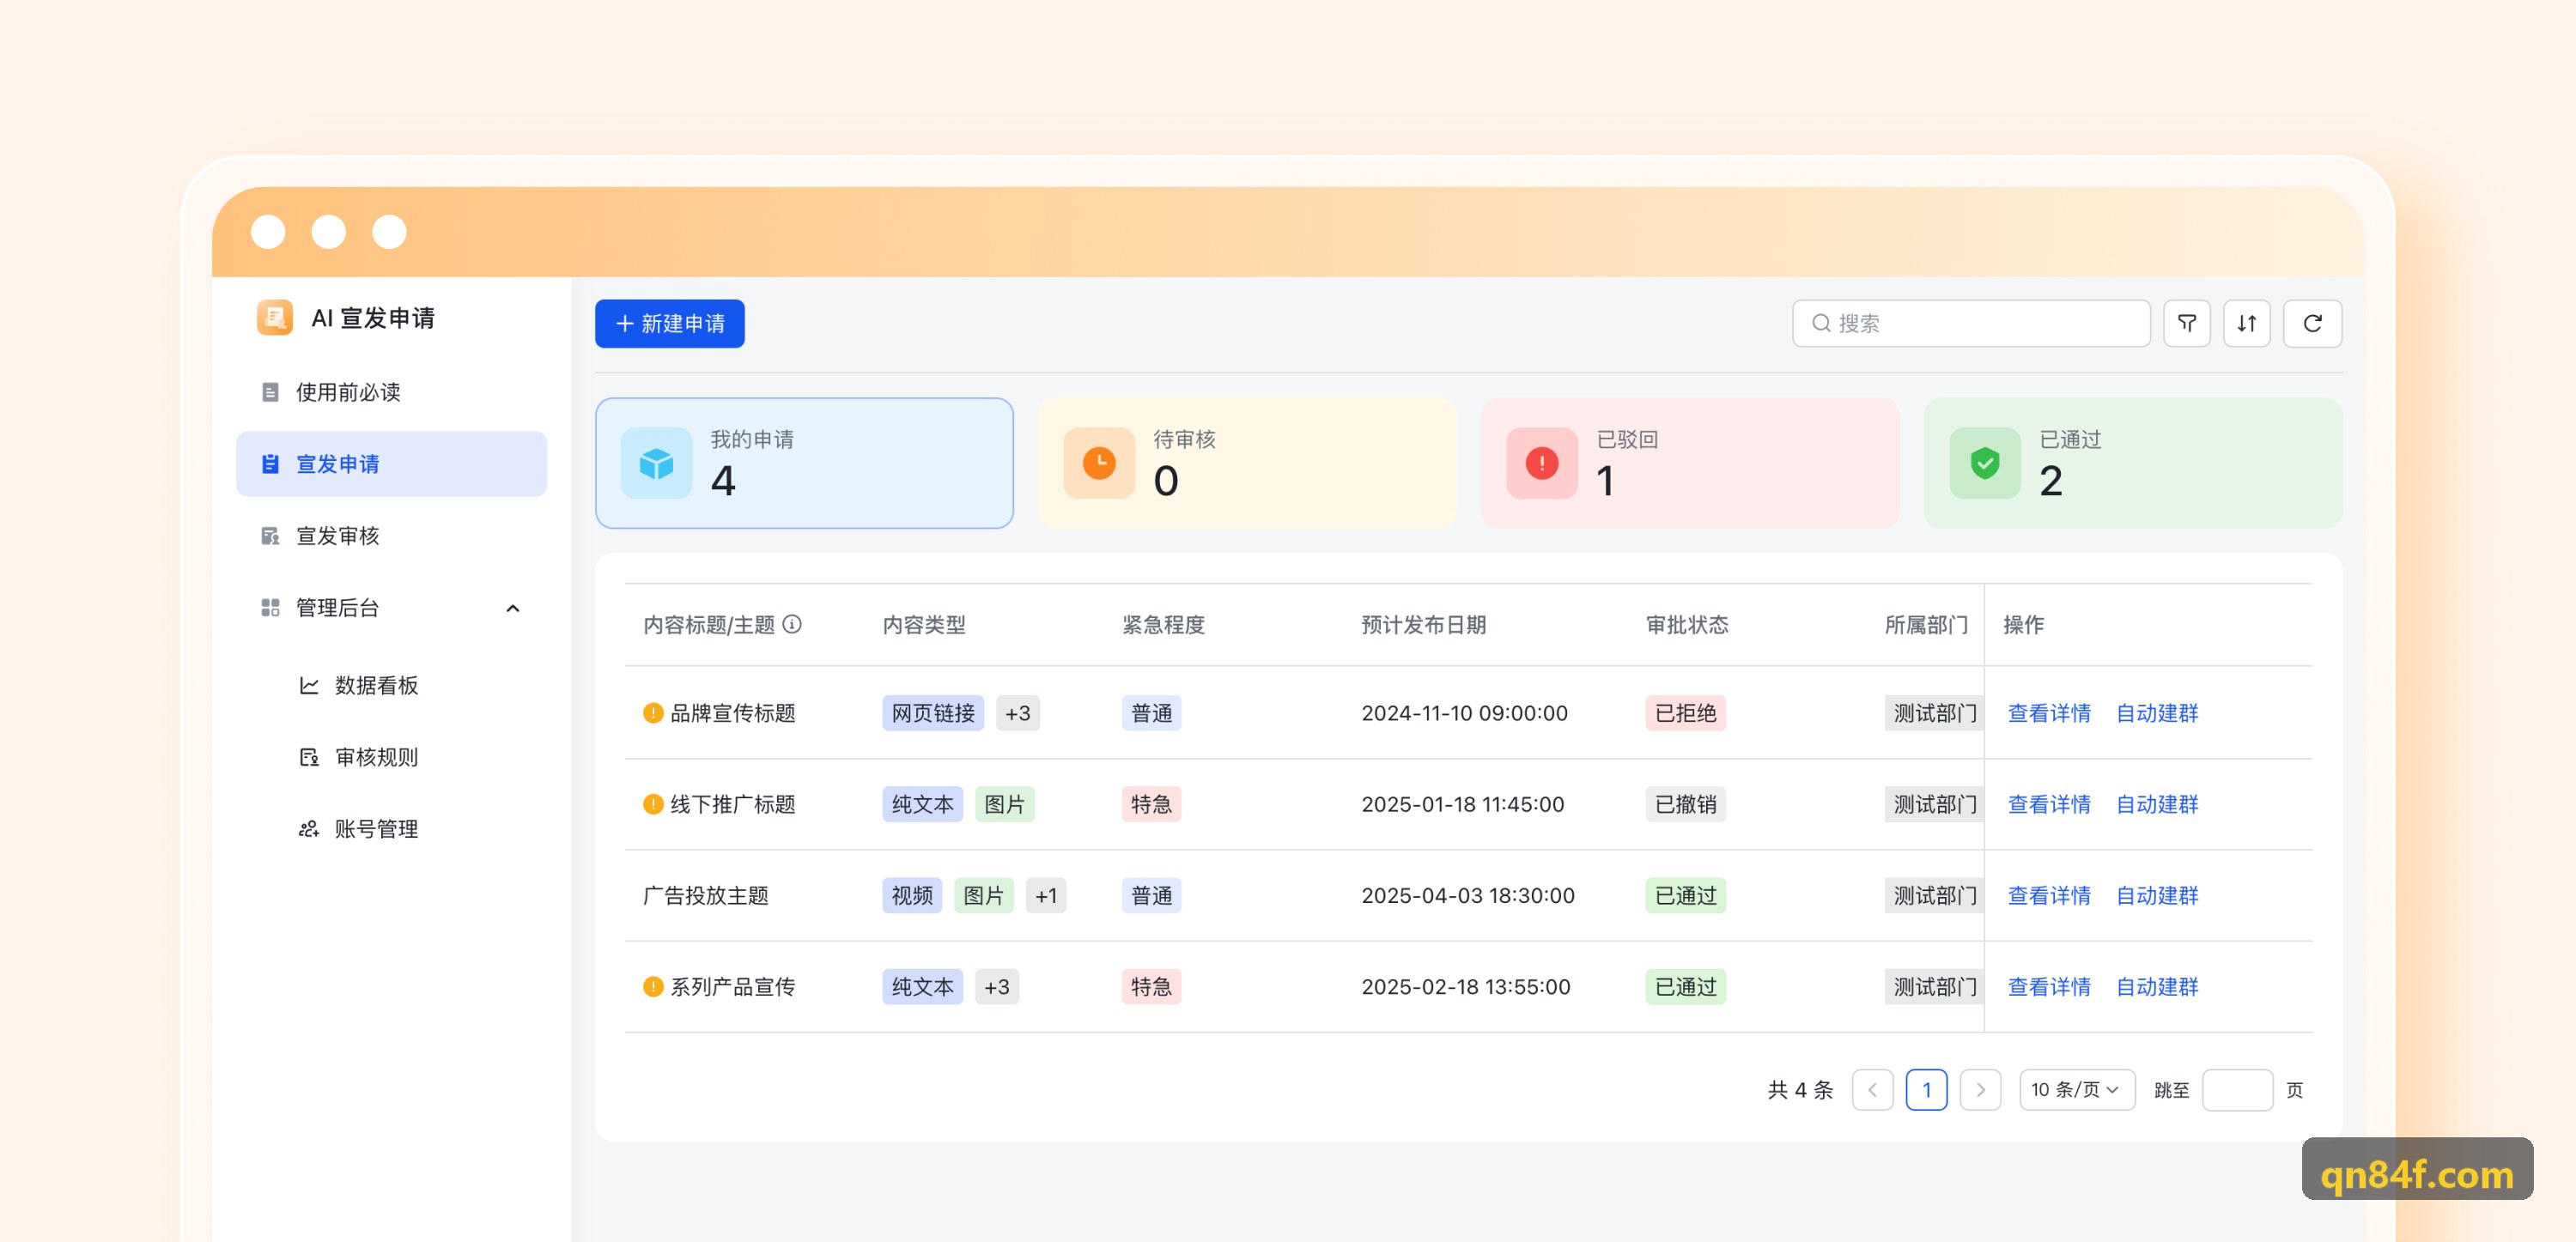The width and height of the screenshot is (2576, 1242).
Task: Click the sort arrows icon button
Action: point(2246,323)
